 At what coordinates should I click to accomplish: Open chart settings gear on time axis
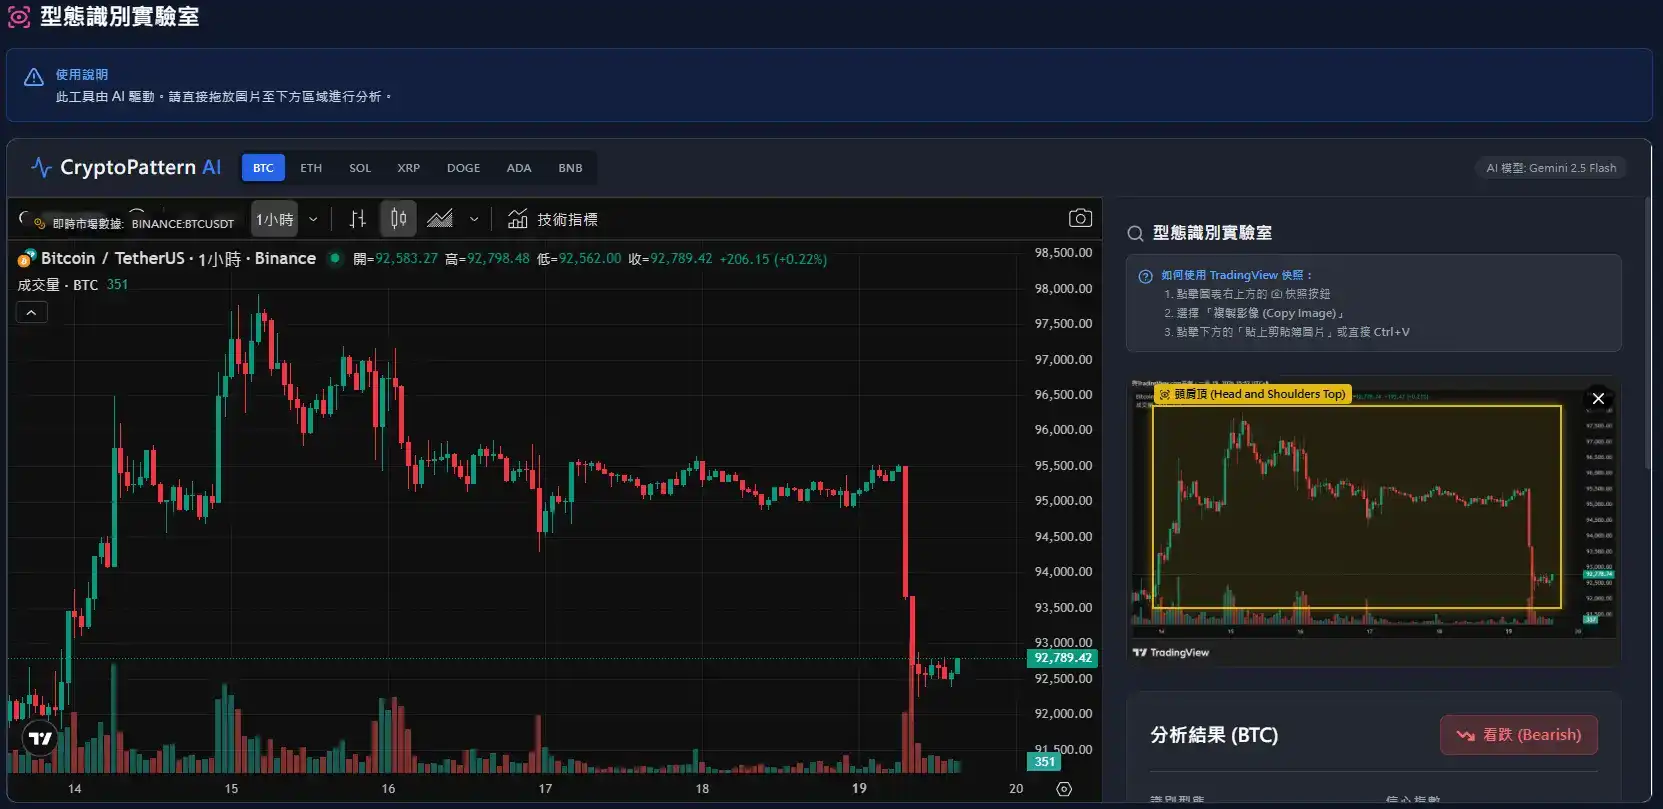tap(1064, 789)
